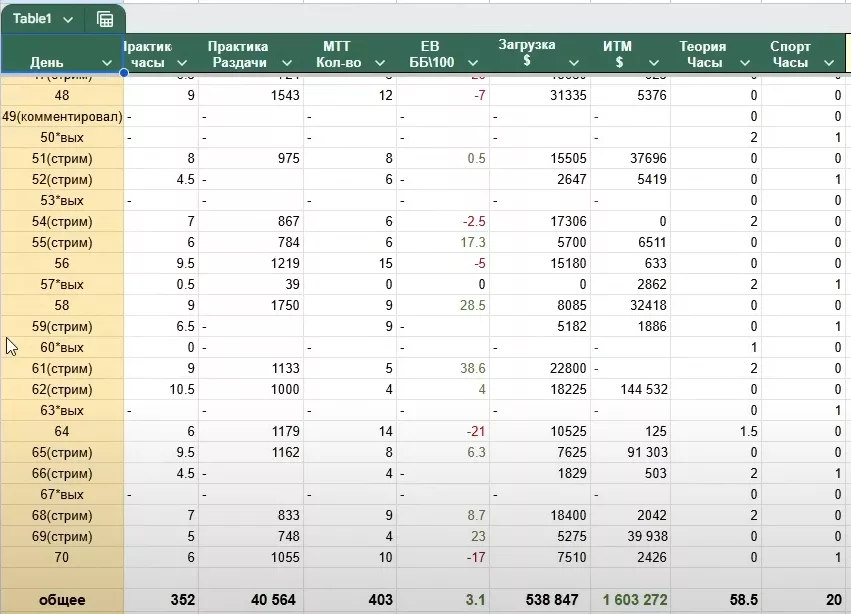Select the day cell 52(стрим)

[62, 179]
